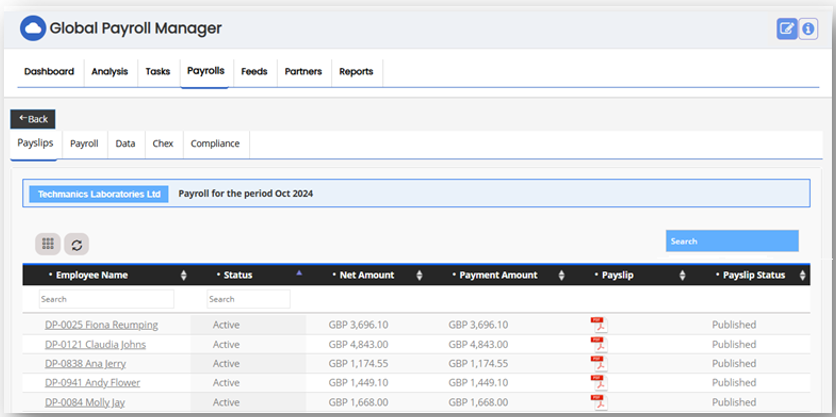Sort by Payslip Status column arrows
Viewport: 836px width, 417px height.
coord(803,275)
